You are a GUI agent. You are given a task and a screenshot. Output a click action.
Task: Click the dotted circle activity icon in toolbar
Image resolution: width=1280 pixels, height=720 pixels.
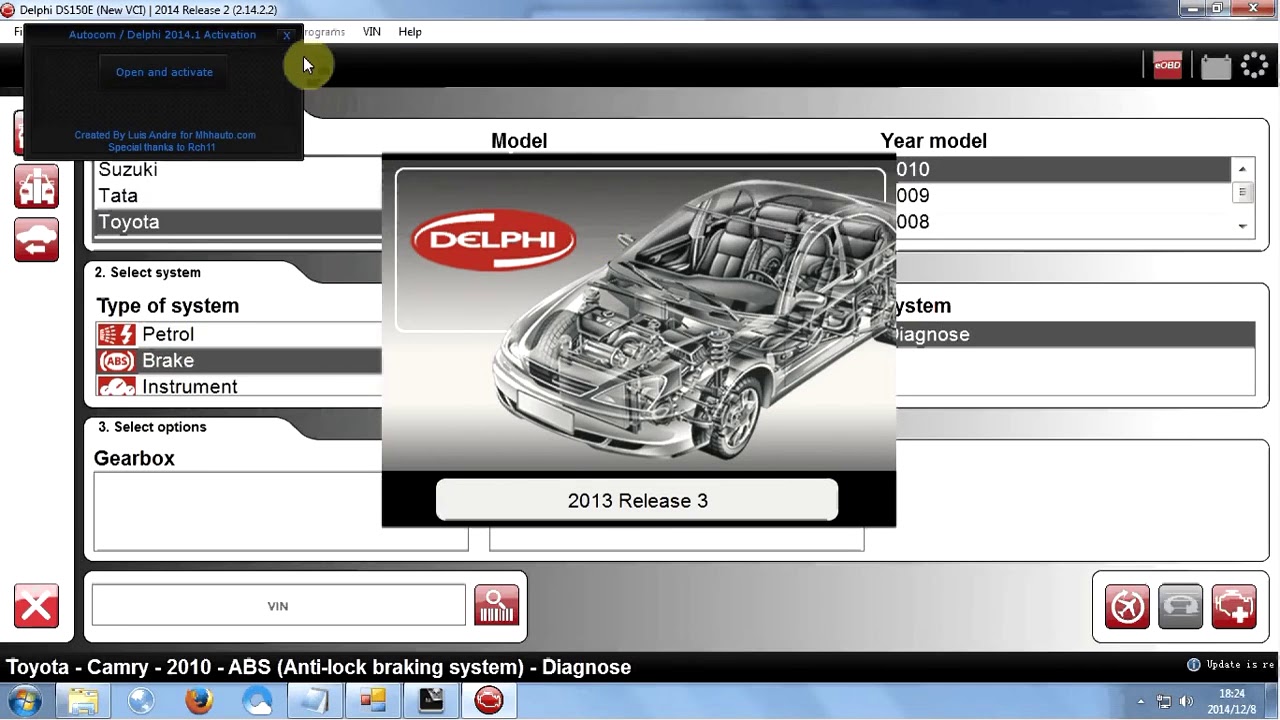point(1255,66)
